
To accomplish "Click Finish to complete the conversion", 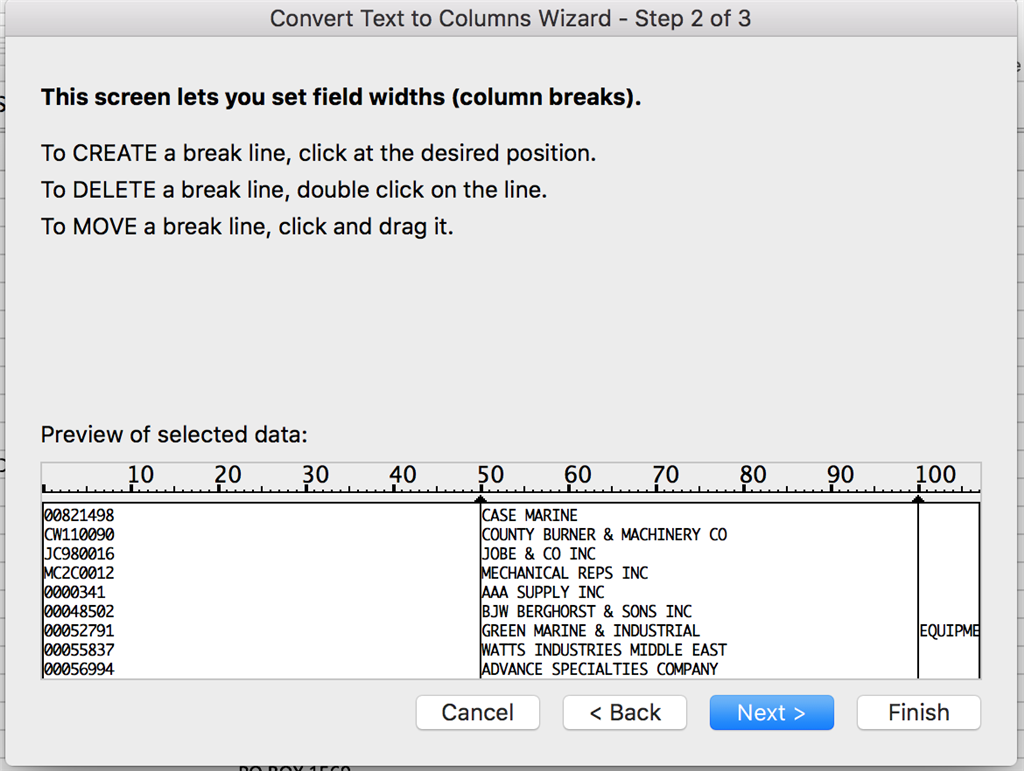I will tap(918, 713).
